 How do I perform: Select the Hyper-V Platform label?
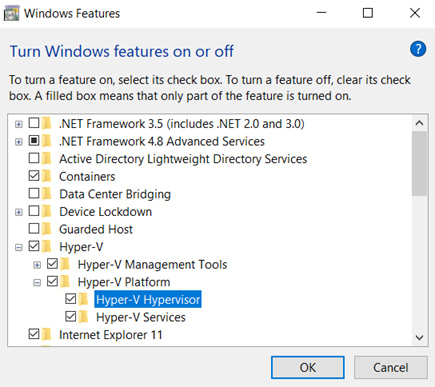coord(124,282)
